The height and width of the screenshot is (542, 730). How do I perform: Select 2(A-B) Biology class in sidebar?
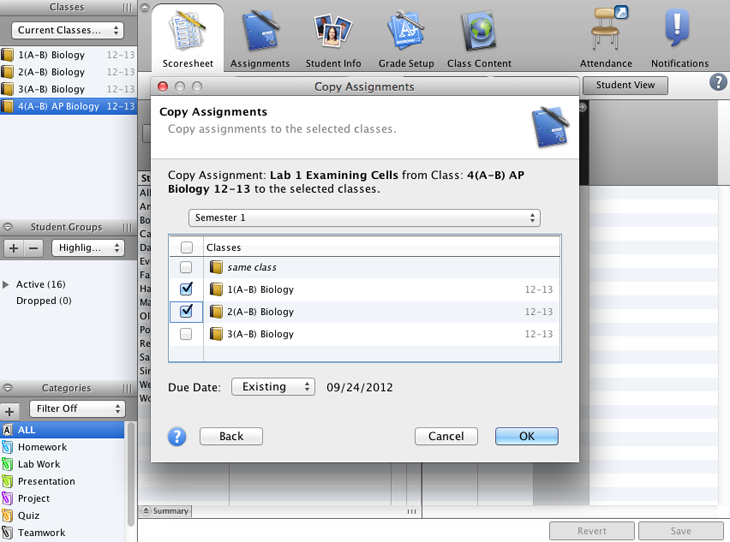(x=51, y=72)
